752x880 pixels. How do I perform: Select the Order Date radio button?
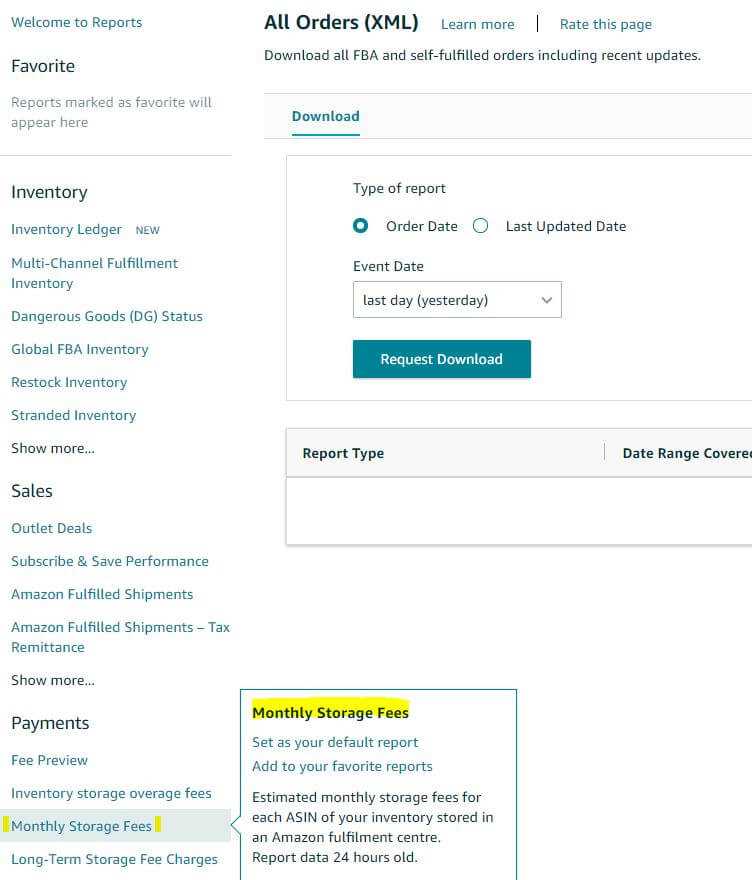click(x=361, y=226)
